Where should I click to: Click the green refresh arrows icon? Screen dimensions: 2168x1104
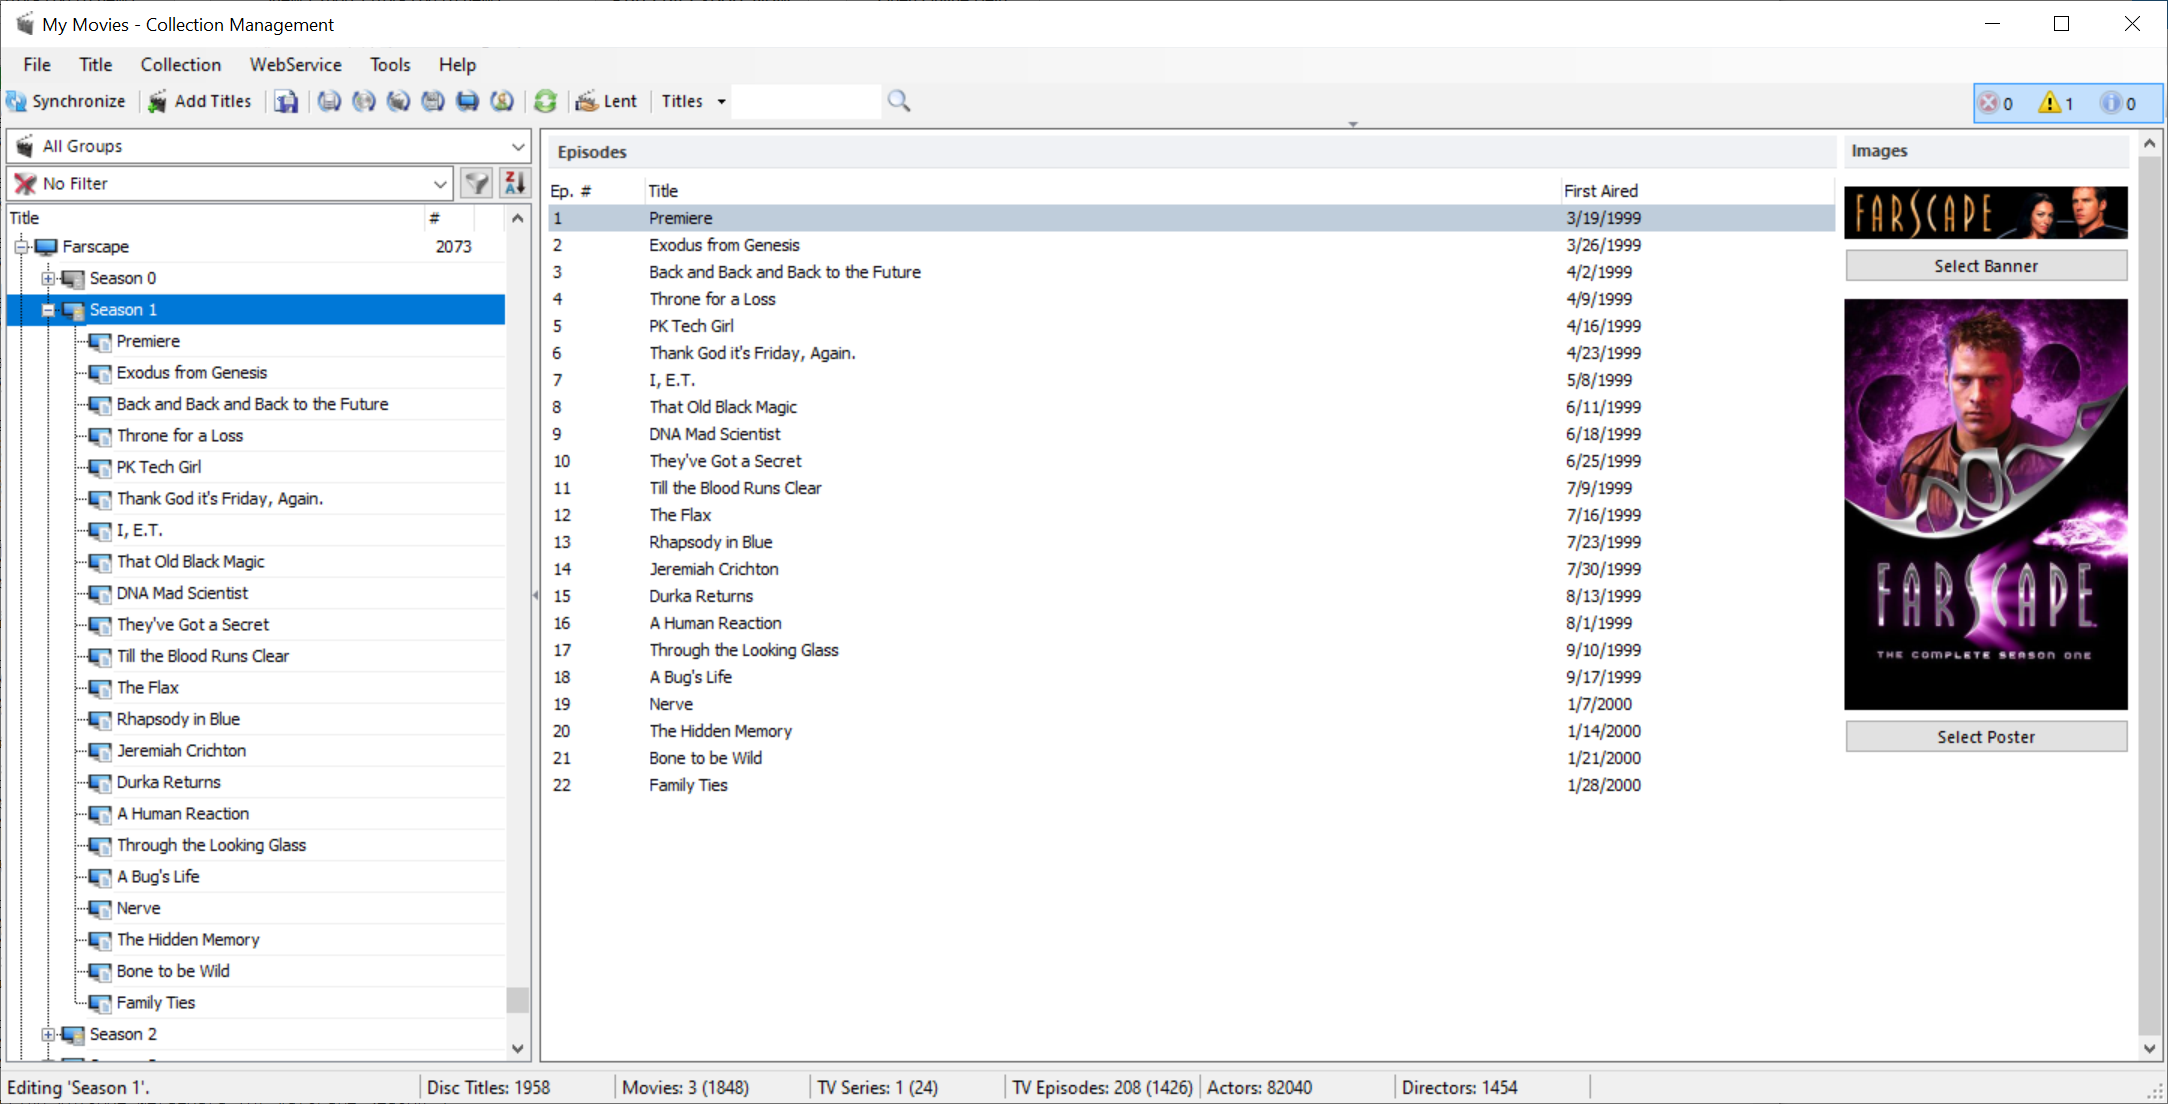(x=545, y=101)
